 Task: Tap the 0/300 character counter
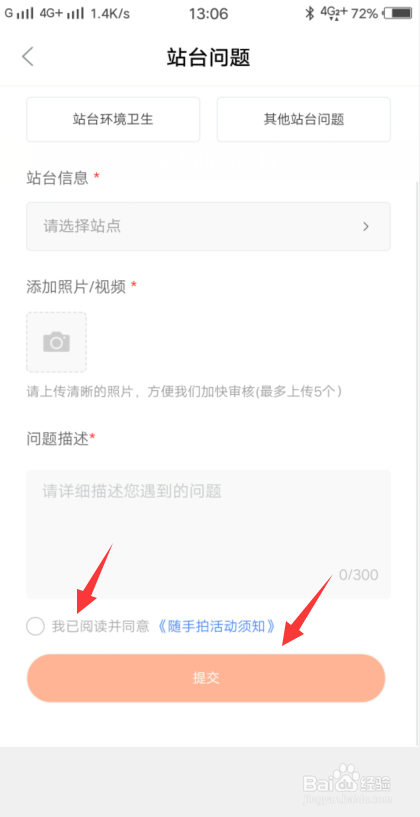pos(359,575)
